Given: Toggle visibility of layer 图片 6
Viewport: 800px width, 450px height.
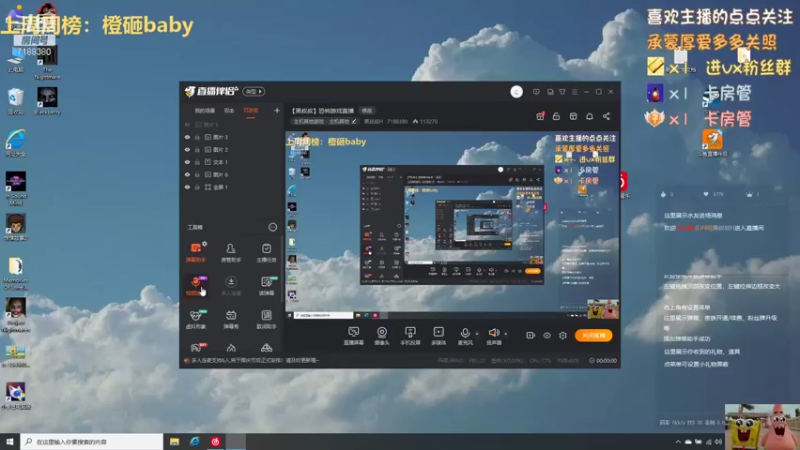Looking at the screenshot, I should click(187, 174).
